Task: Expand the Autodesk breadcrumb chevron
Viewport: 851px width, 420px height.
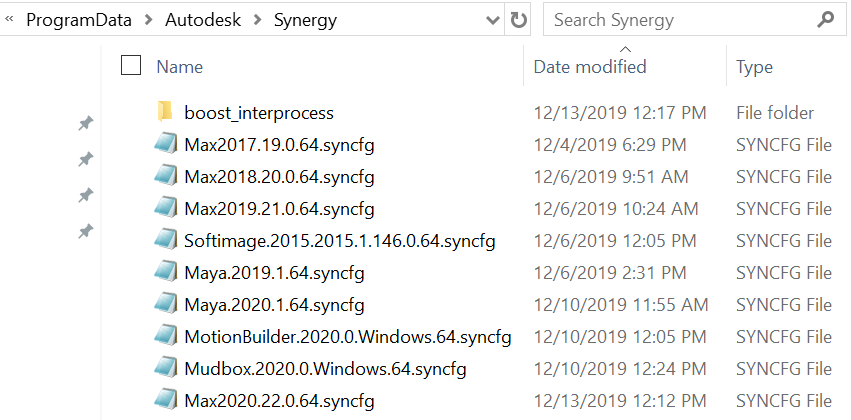Action: [x=258, y=20]
